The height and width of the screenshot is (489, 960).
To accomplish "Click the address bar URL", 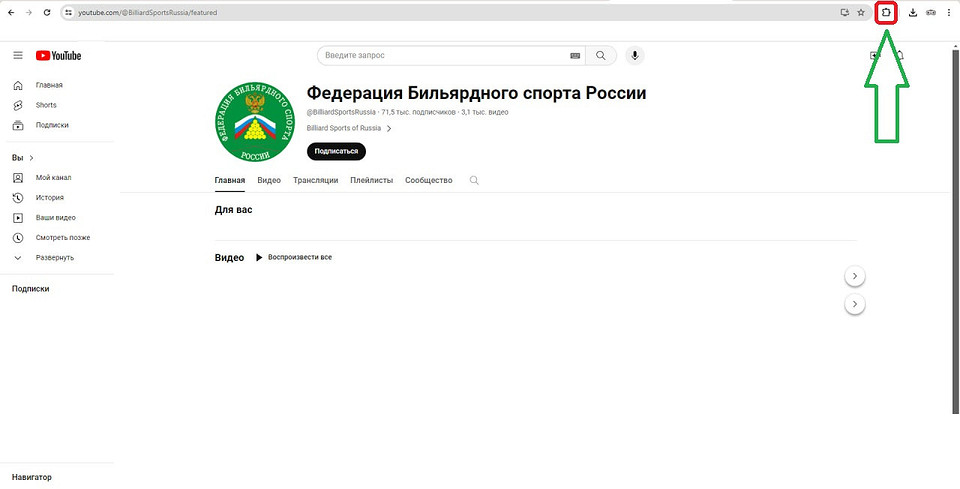I will (x=147, y=12).
